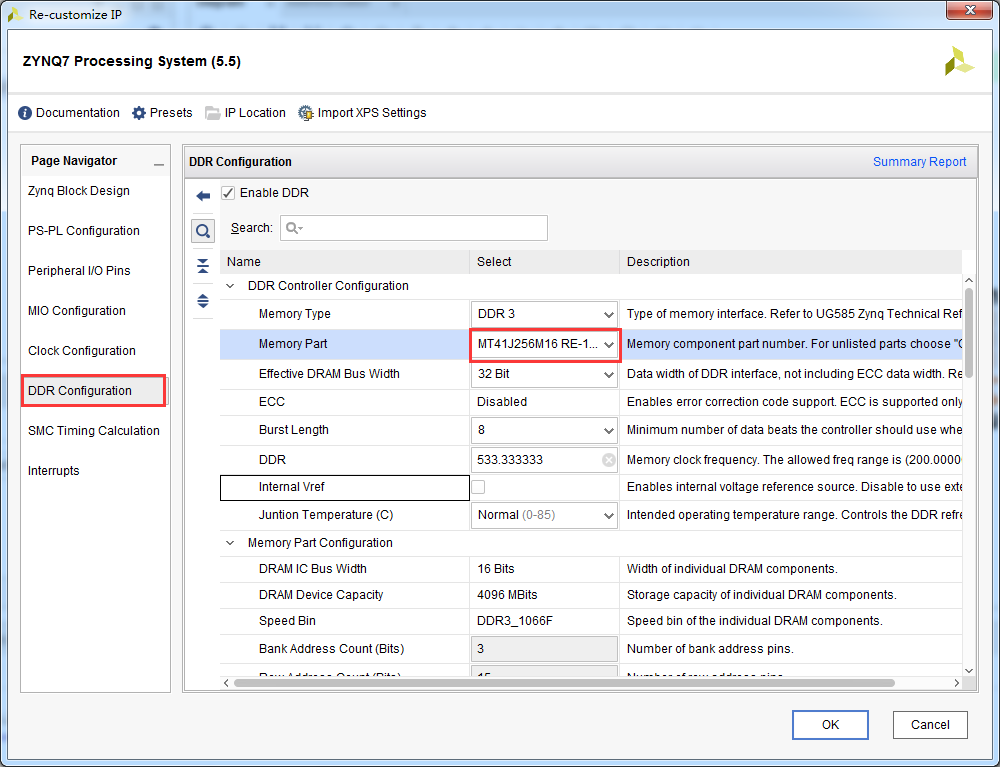Open the Memory Part dropdown
This screenshot has height=767, width=1000.
click(544, 344)
